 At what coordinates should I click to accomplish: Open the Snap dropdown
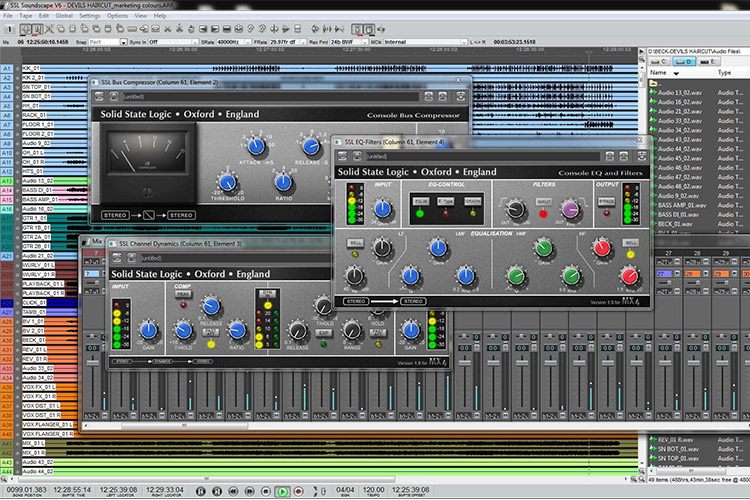[x=123, y=42]
